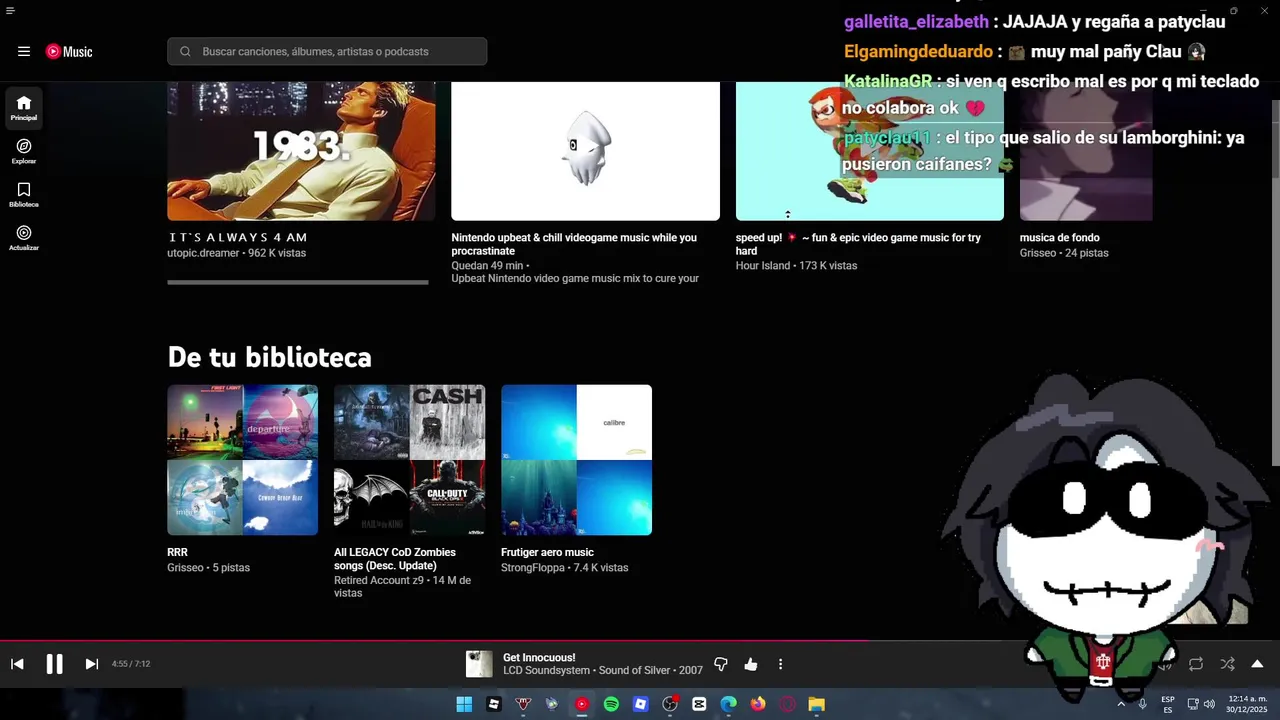Image resolution: width=1280 pixels, height=720 pixels.
Task: Click the LCD Soundsystem artist link
Action: click(x=547, y=670)
